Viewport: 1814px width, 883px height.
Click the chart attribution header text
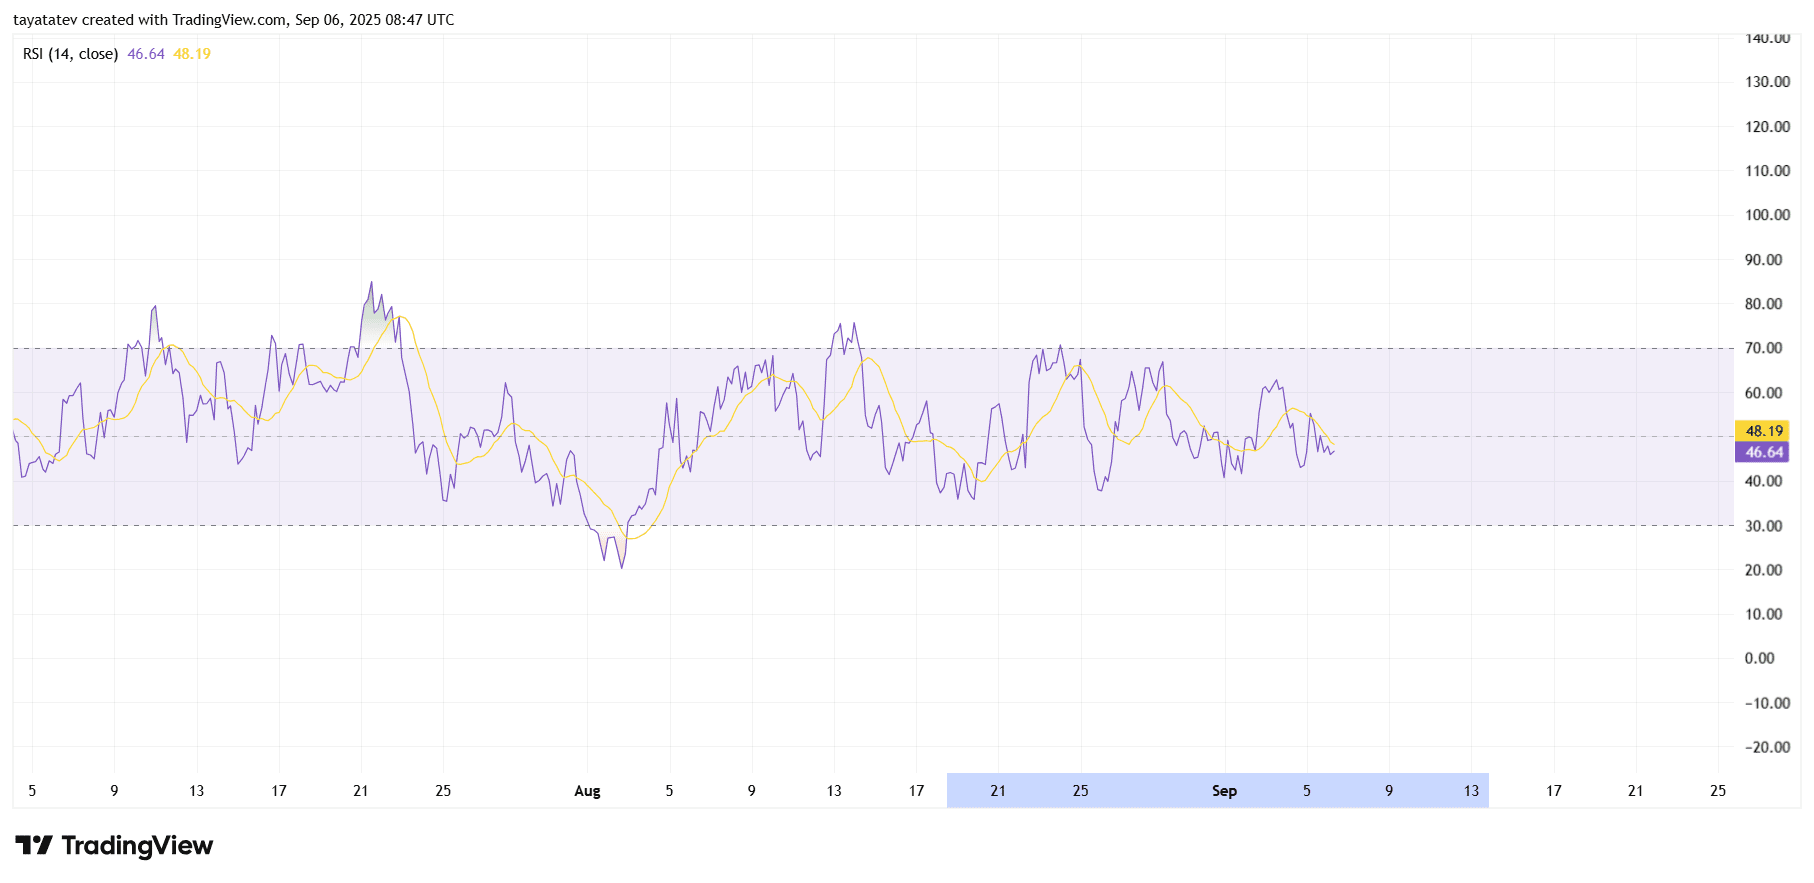(x=233, y=20)
